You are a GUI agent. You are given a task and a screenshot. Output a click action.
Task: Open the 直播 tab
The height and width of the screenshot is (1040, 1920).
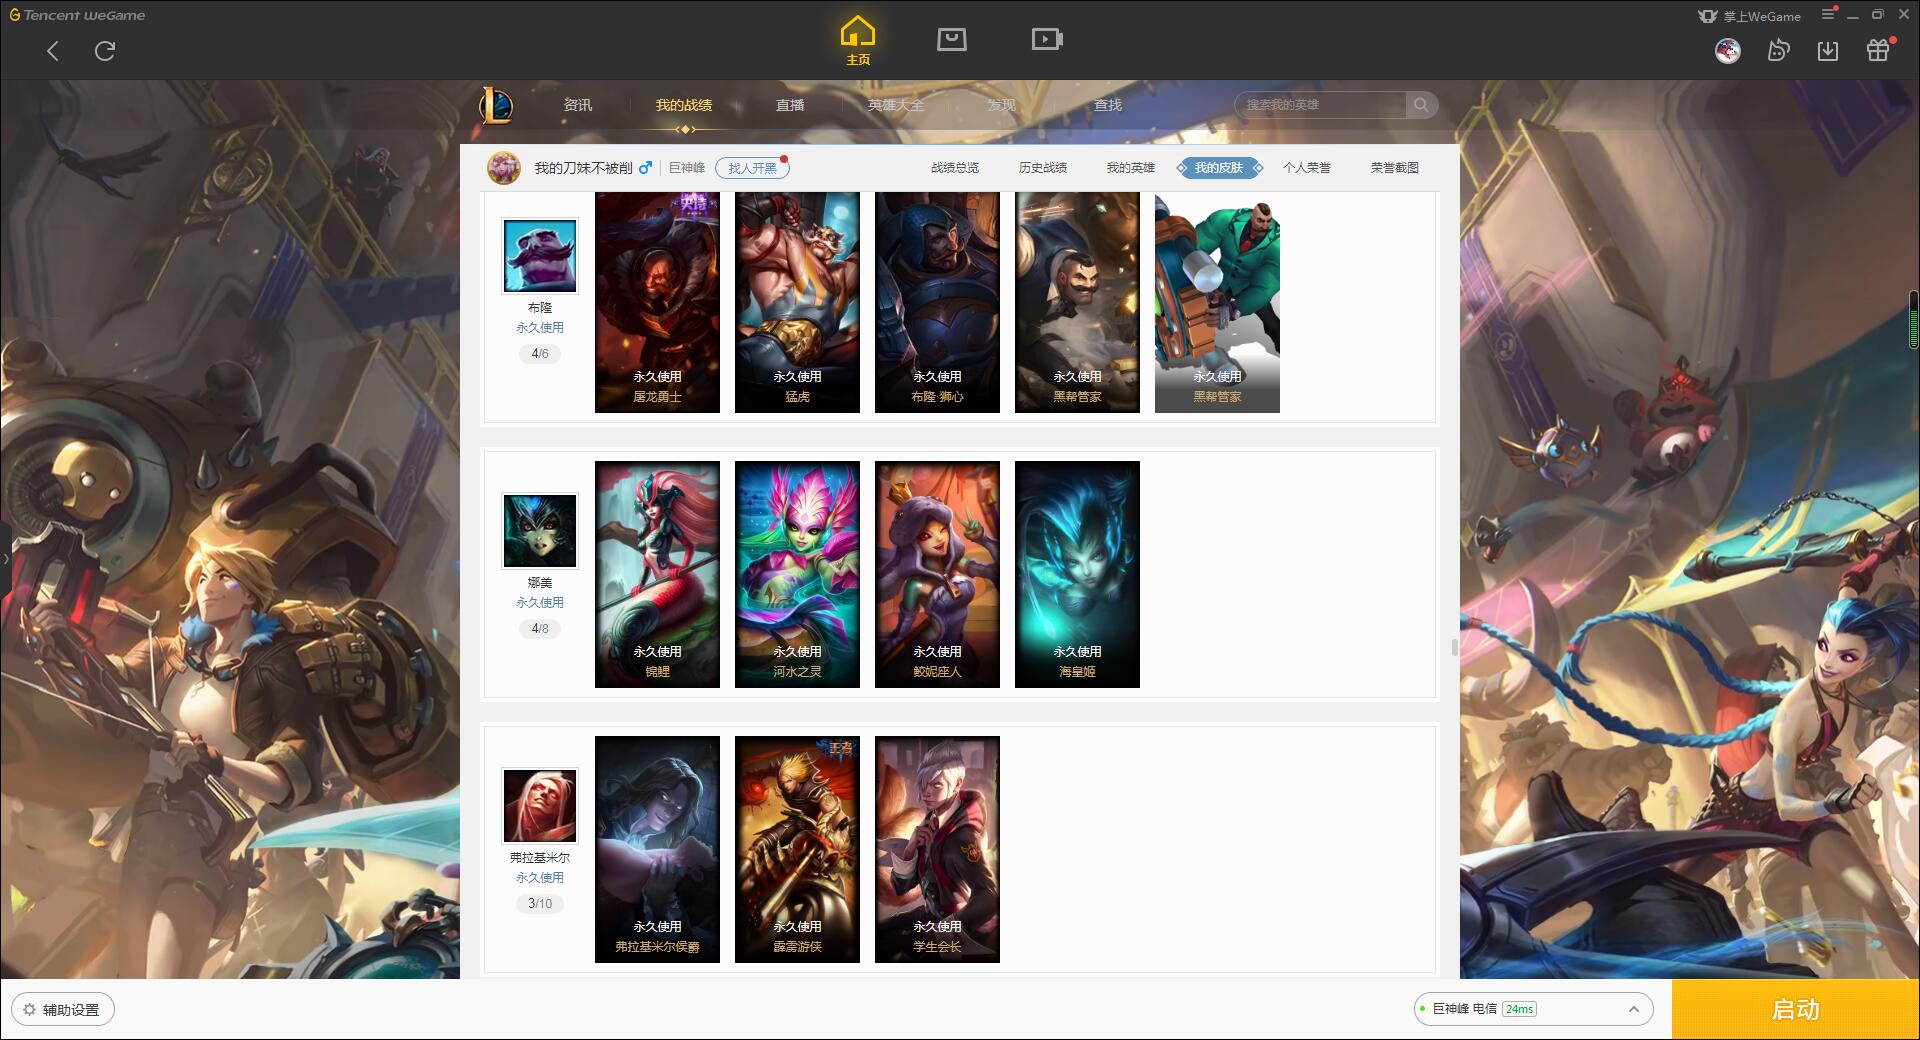coord(790,105)
